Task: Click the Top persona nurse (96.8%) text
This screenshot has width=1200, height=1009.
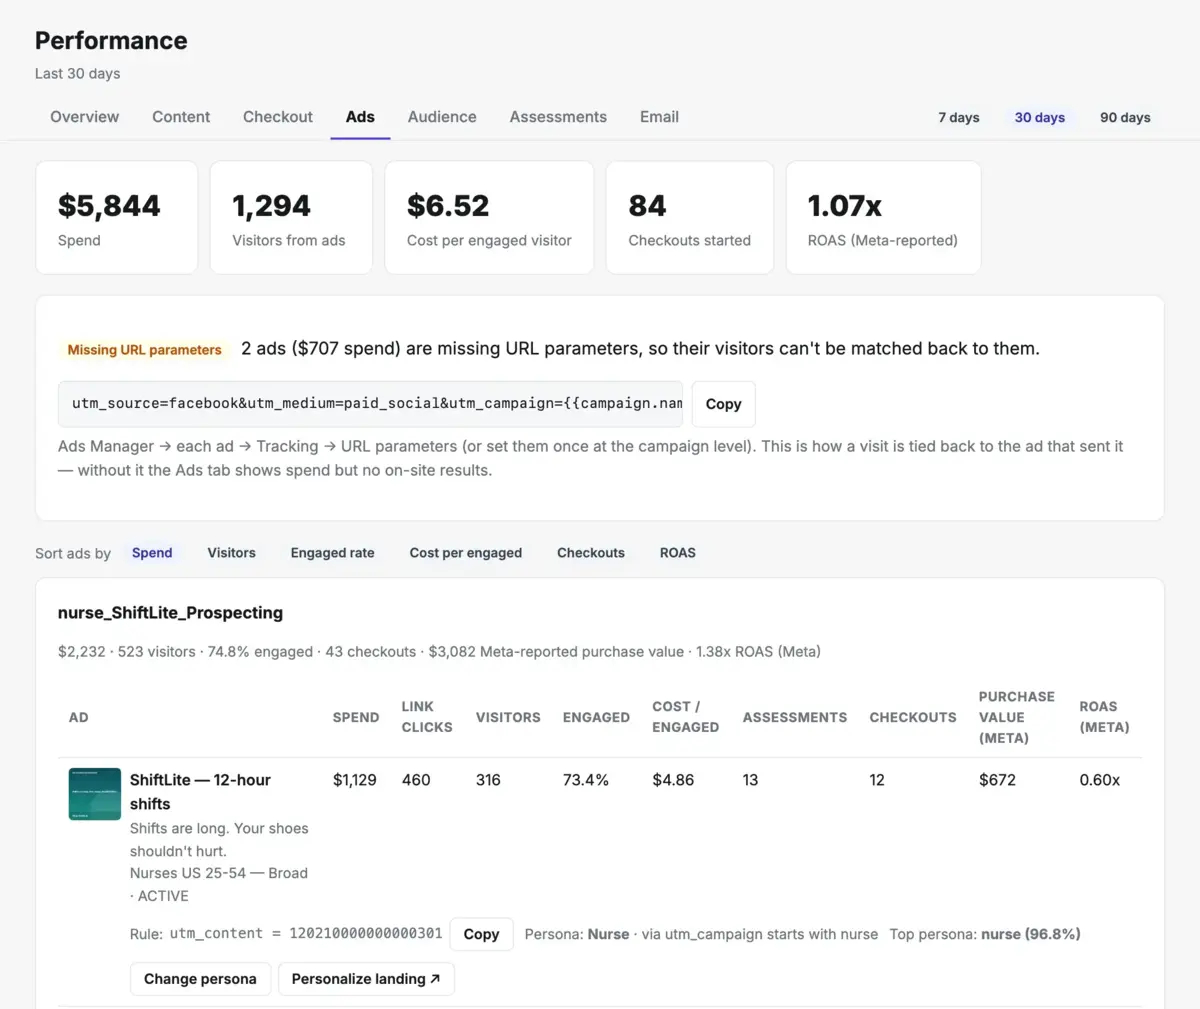Action: tap(985, 934)
